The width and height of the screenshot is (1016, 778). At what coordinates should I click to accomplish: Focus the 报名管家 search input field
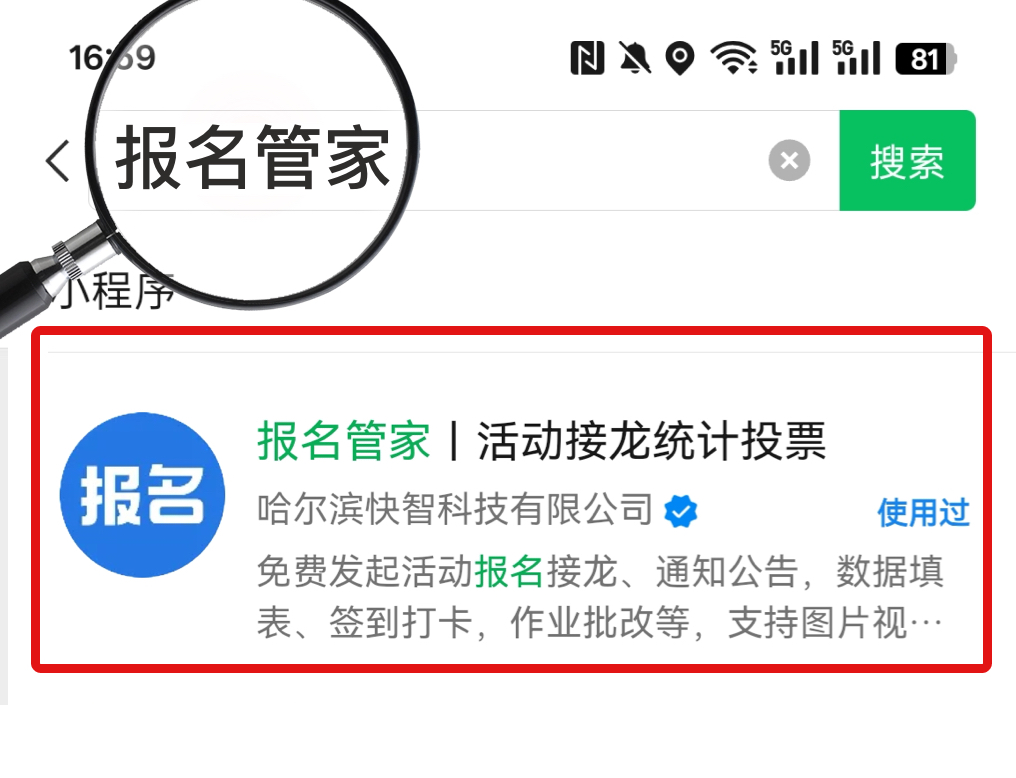[463, 160]
